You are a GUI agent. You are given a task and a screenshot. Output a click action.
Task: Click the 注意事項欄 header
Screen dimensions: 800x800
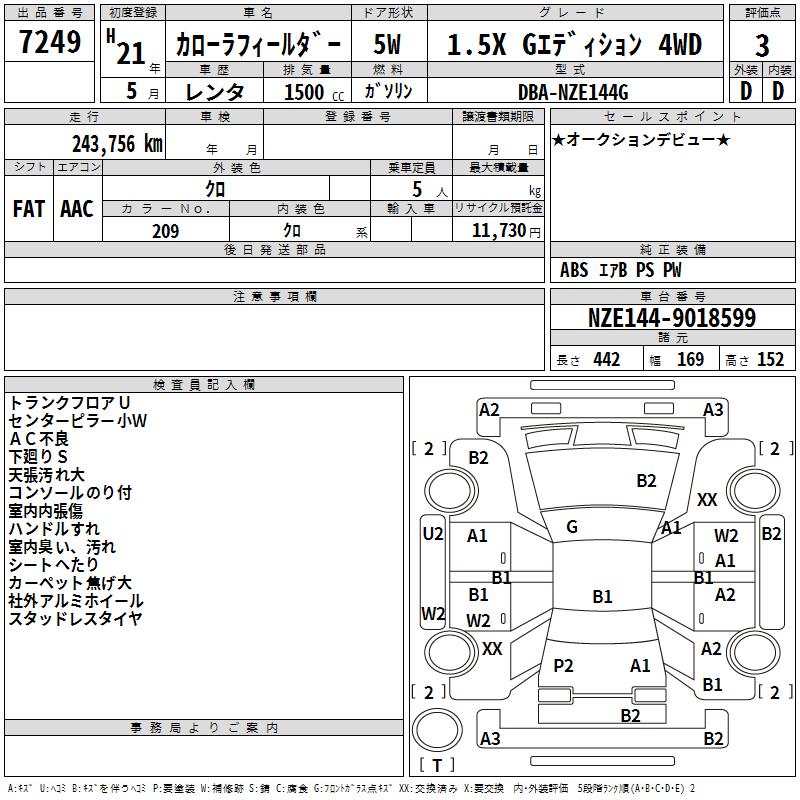click(274, 296)
